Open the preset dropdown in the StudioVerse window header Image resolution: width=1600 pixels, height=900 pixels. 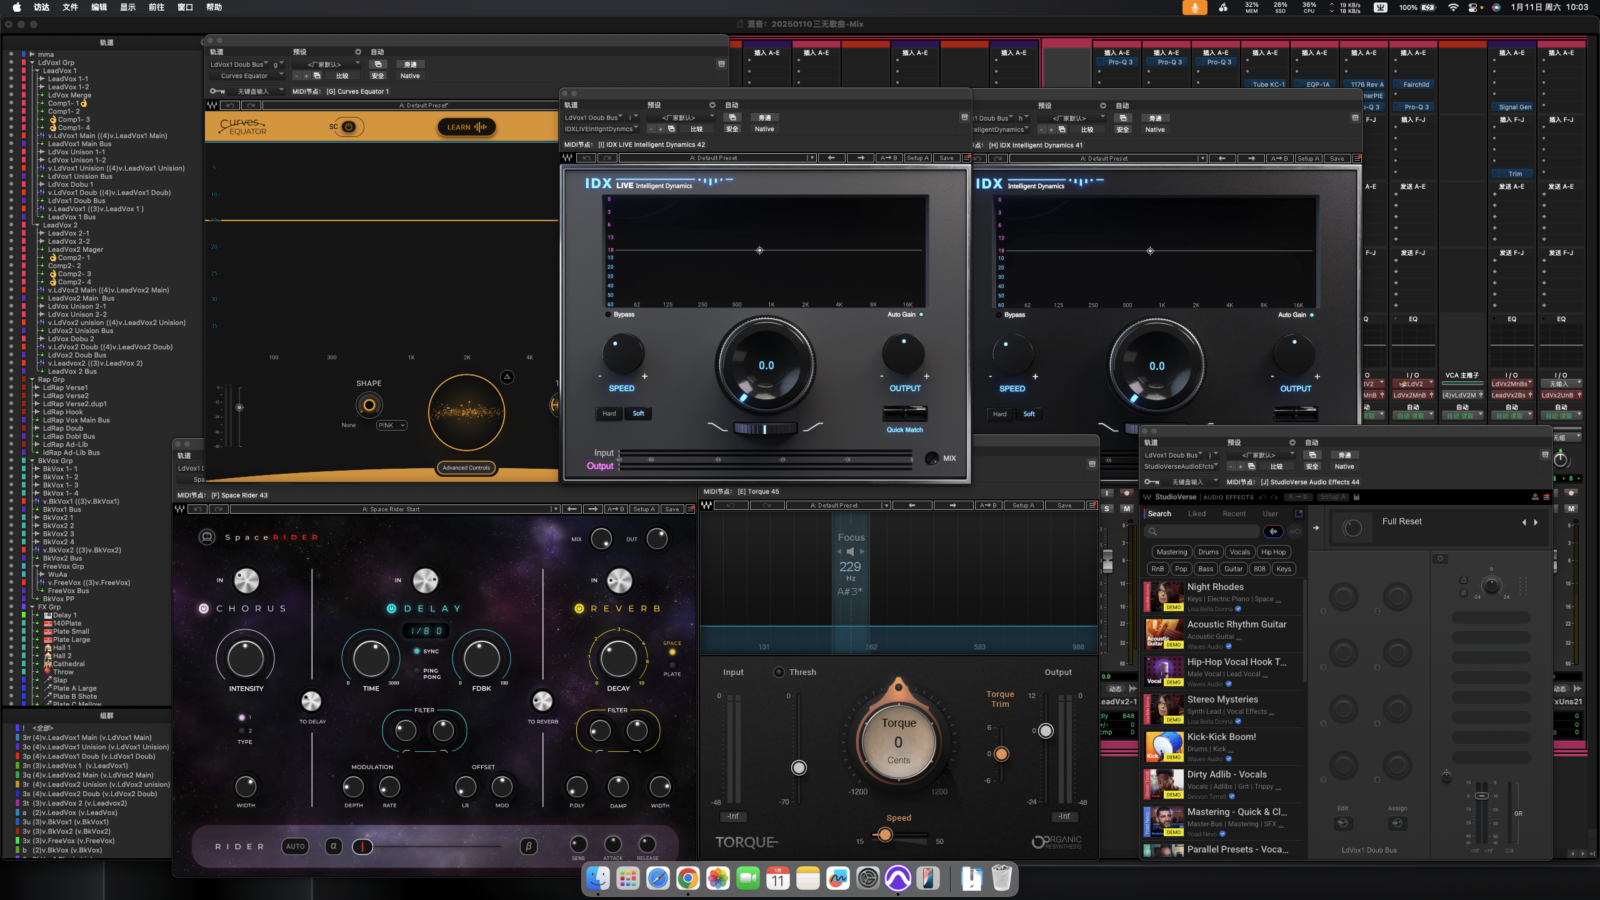click(x=1260, y=455)
